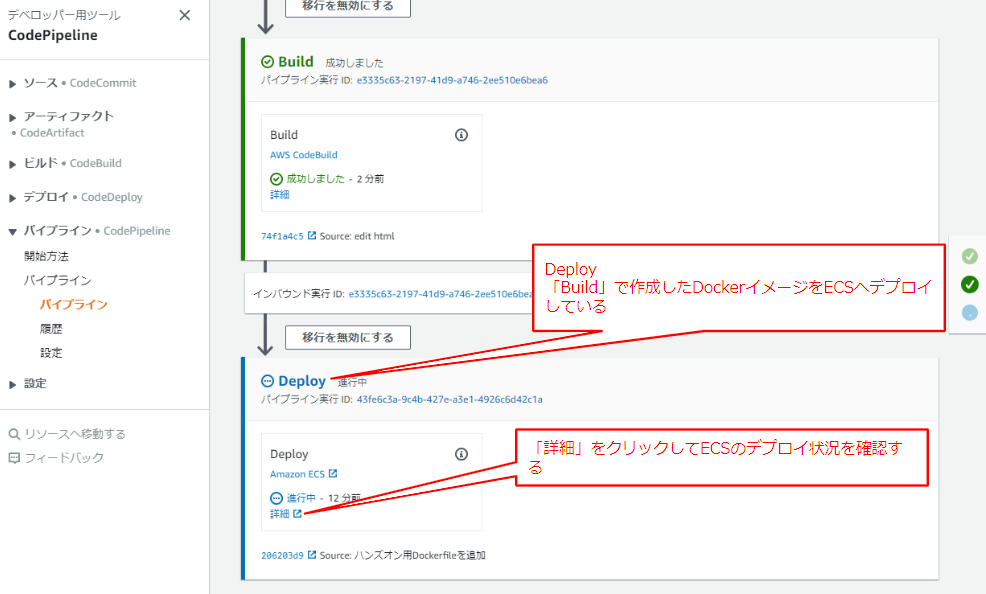986x594 pixels.
Task: Show info for the Deploy action
Action: coord(462,454)
